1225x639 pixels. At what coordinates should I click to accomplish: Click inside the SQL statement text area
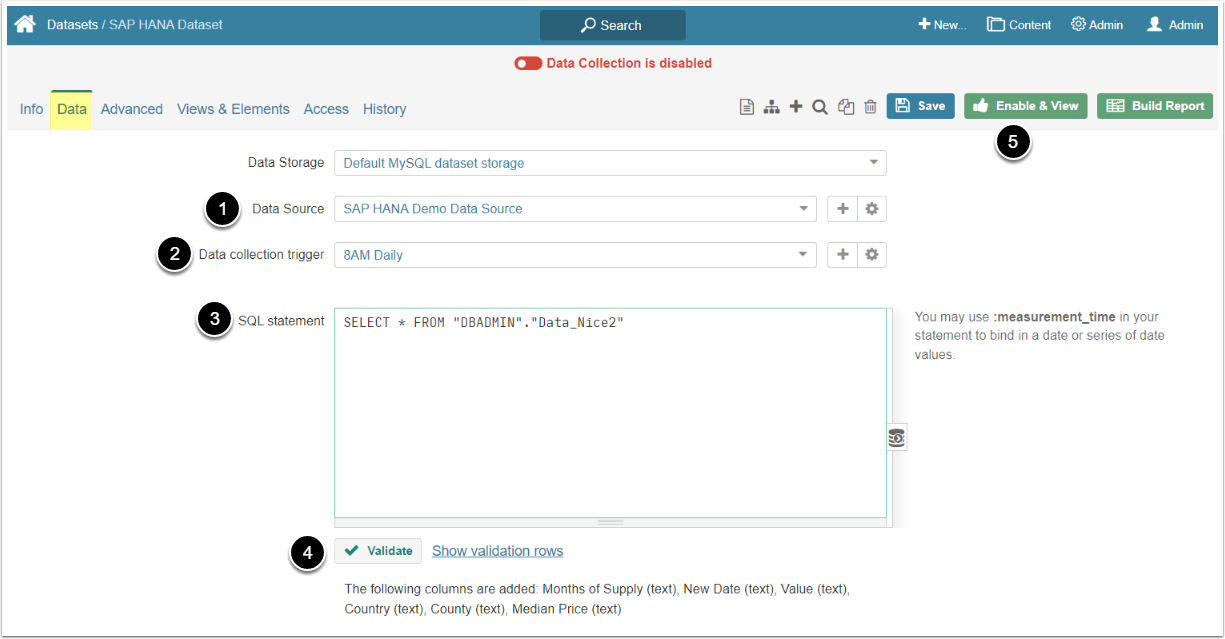coord(610,412)
